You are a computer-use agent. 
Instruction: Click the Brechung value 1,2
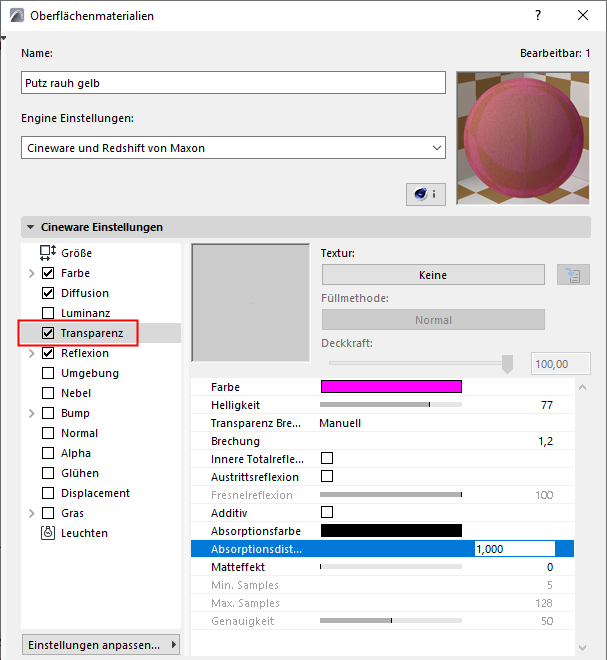(x=546, y=441)
